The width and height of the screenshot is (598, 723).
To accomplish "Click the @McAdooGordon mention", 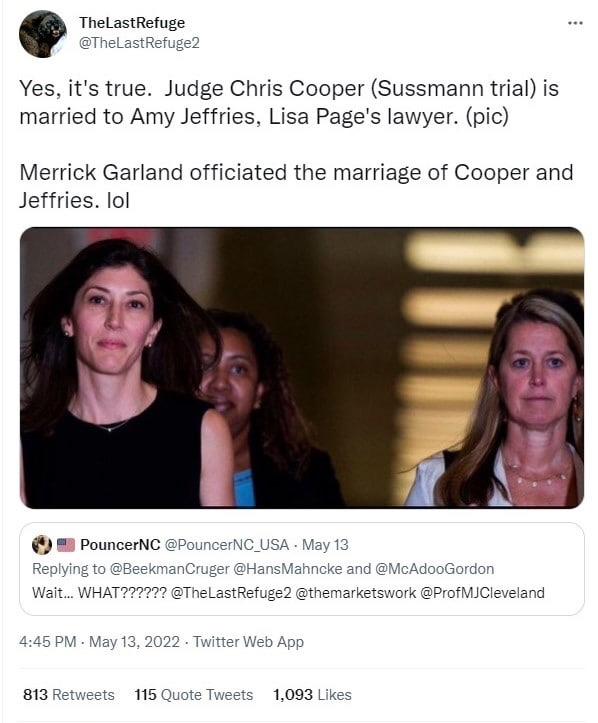I will coord(434,569).
